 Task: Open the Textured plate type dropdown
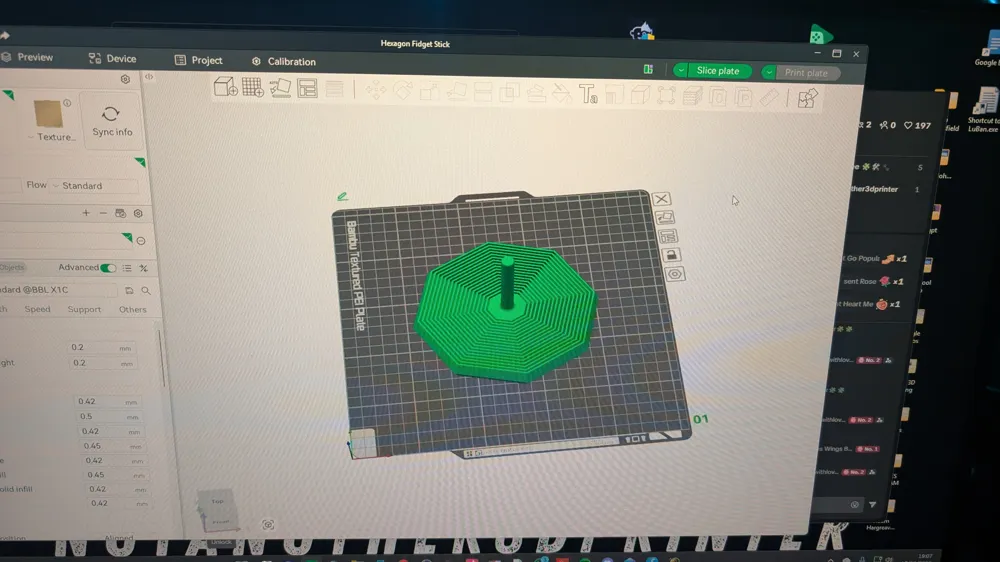54,137
